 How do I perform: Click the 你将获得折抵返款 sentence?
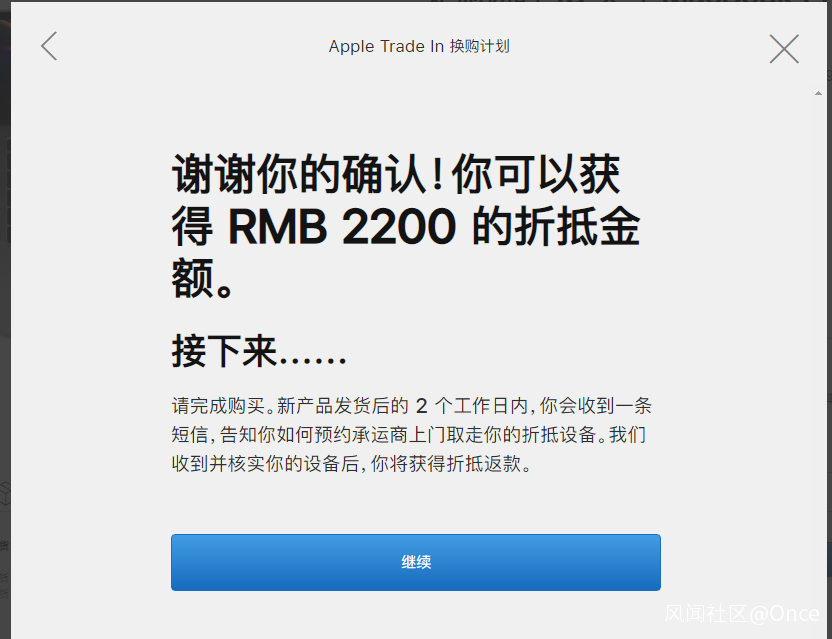tap(451, 464)
